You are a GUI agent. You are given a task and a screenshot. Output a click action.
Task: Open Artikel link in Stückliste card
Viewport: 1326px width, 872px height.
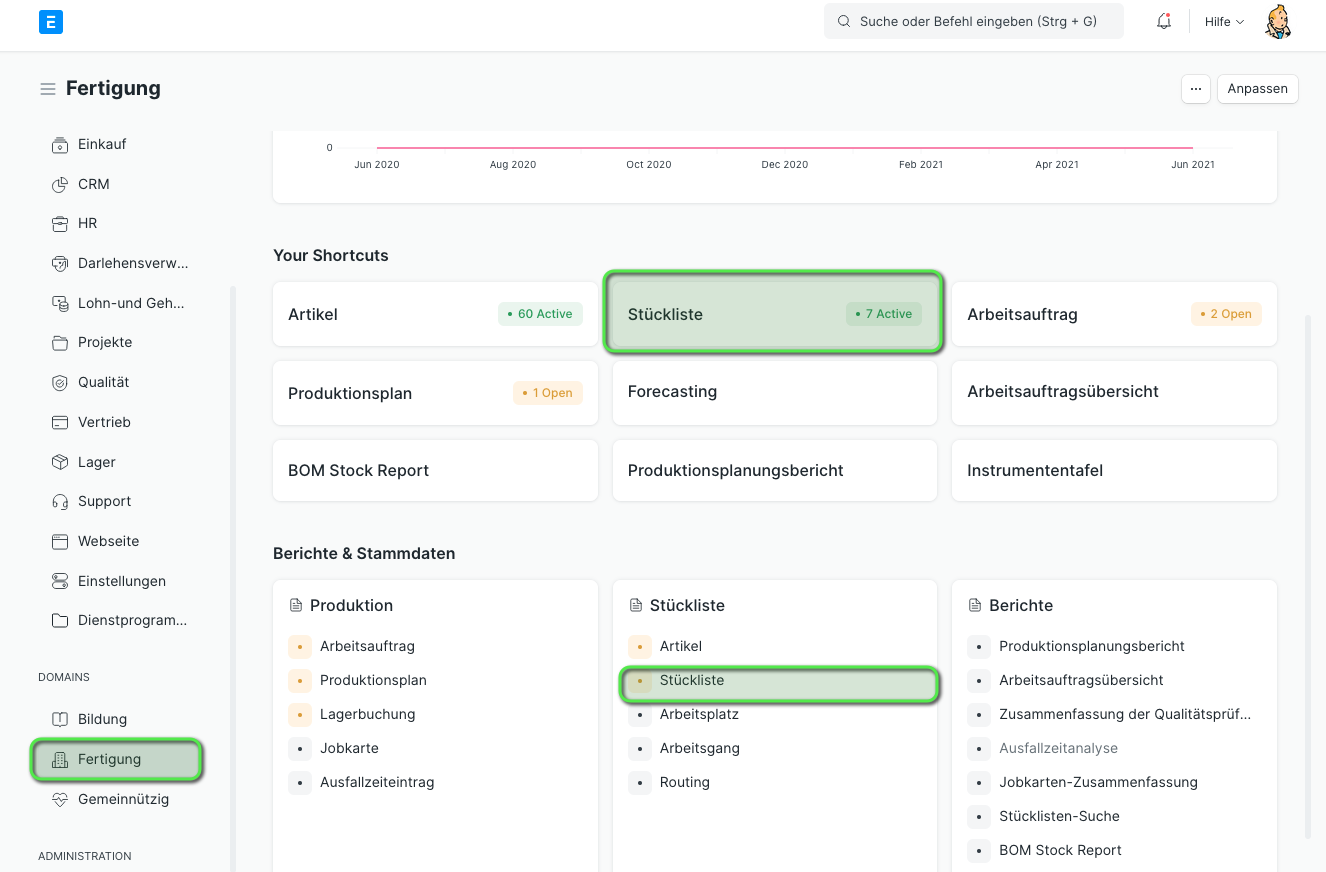(x=680, y=646)
